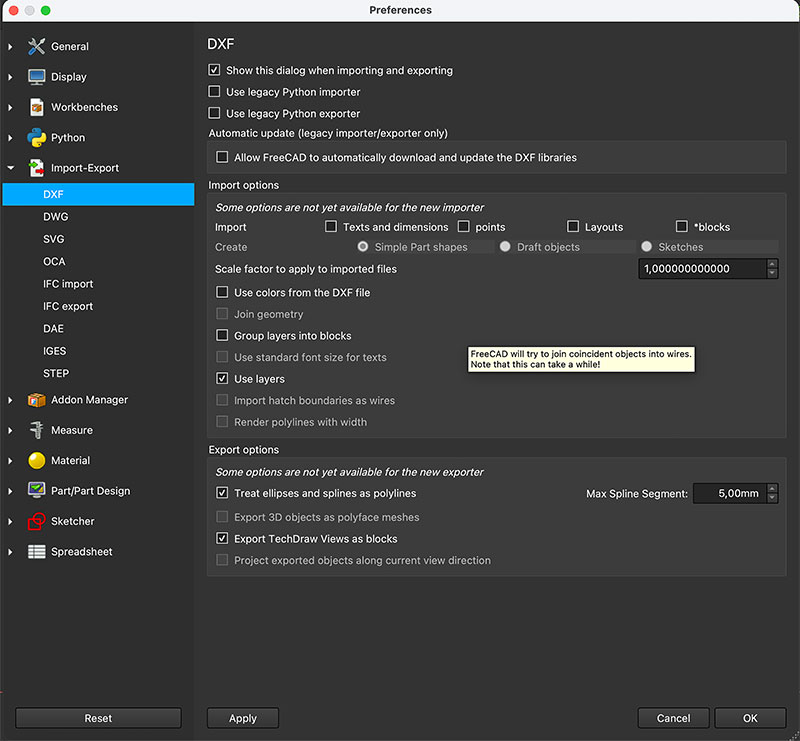The height and width of the screenshot is (741, 800).
Task: Click the General tools icon
Action: [x=36, y=46]
